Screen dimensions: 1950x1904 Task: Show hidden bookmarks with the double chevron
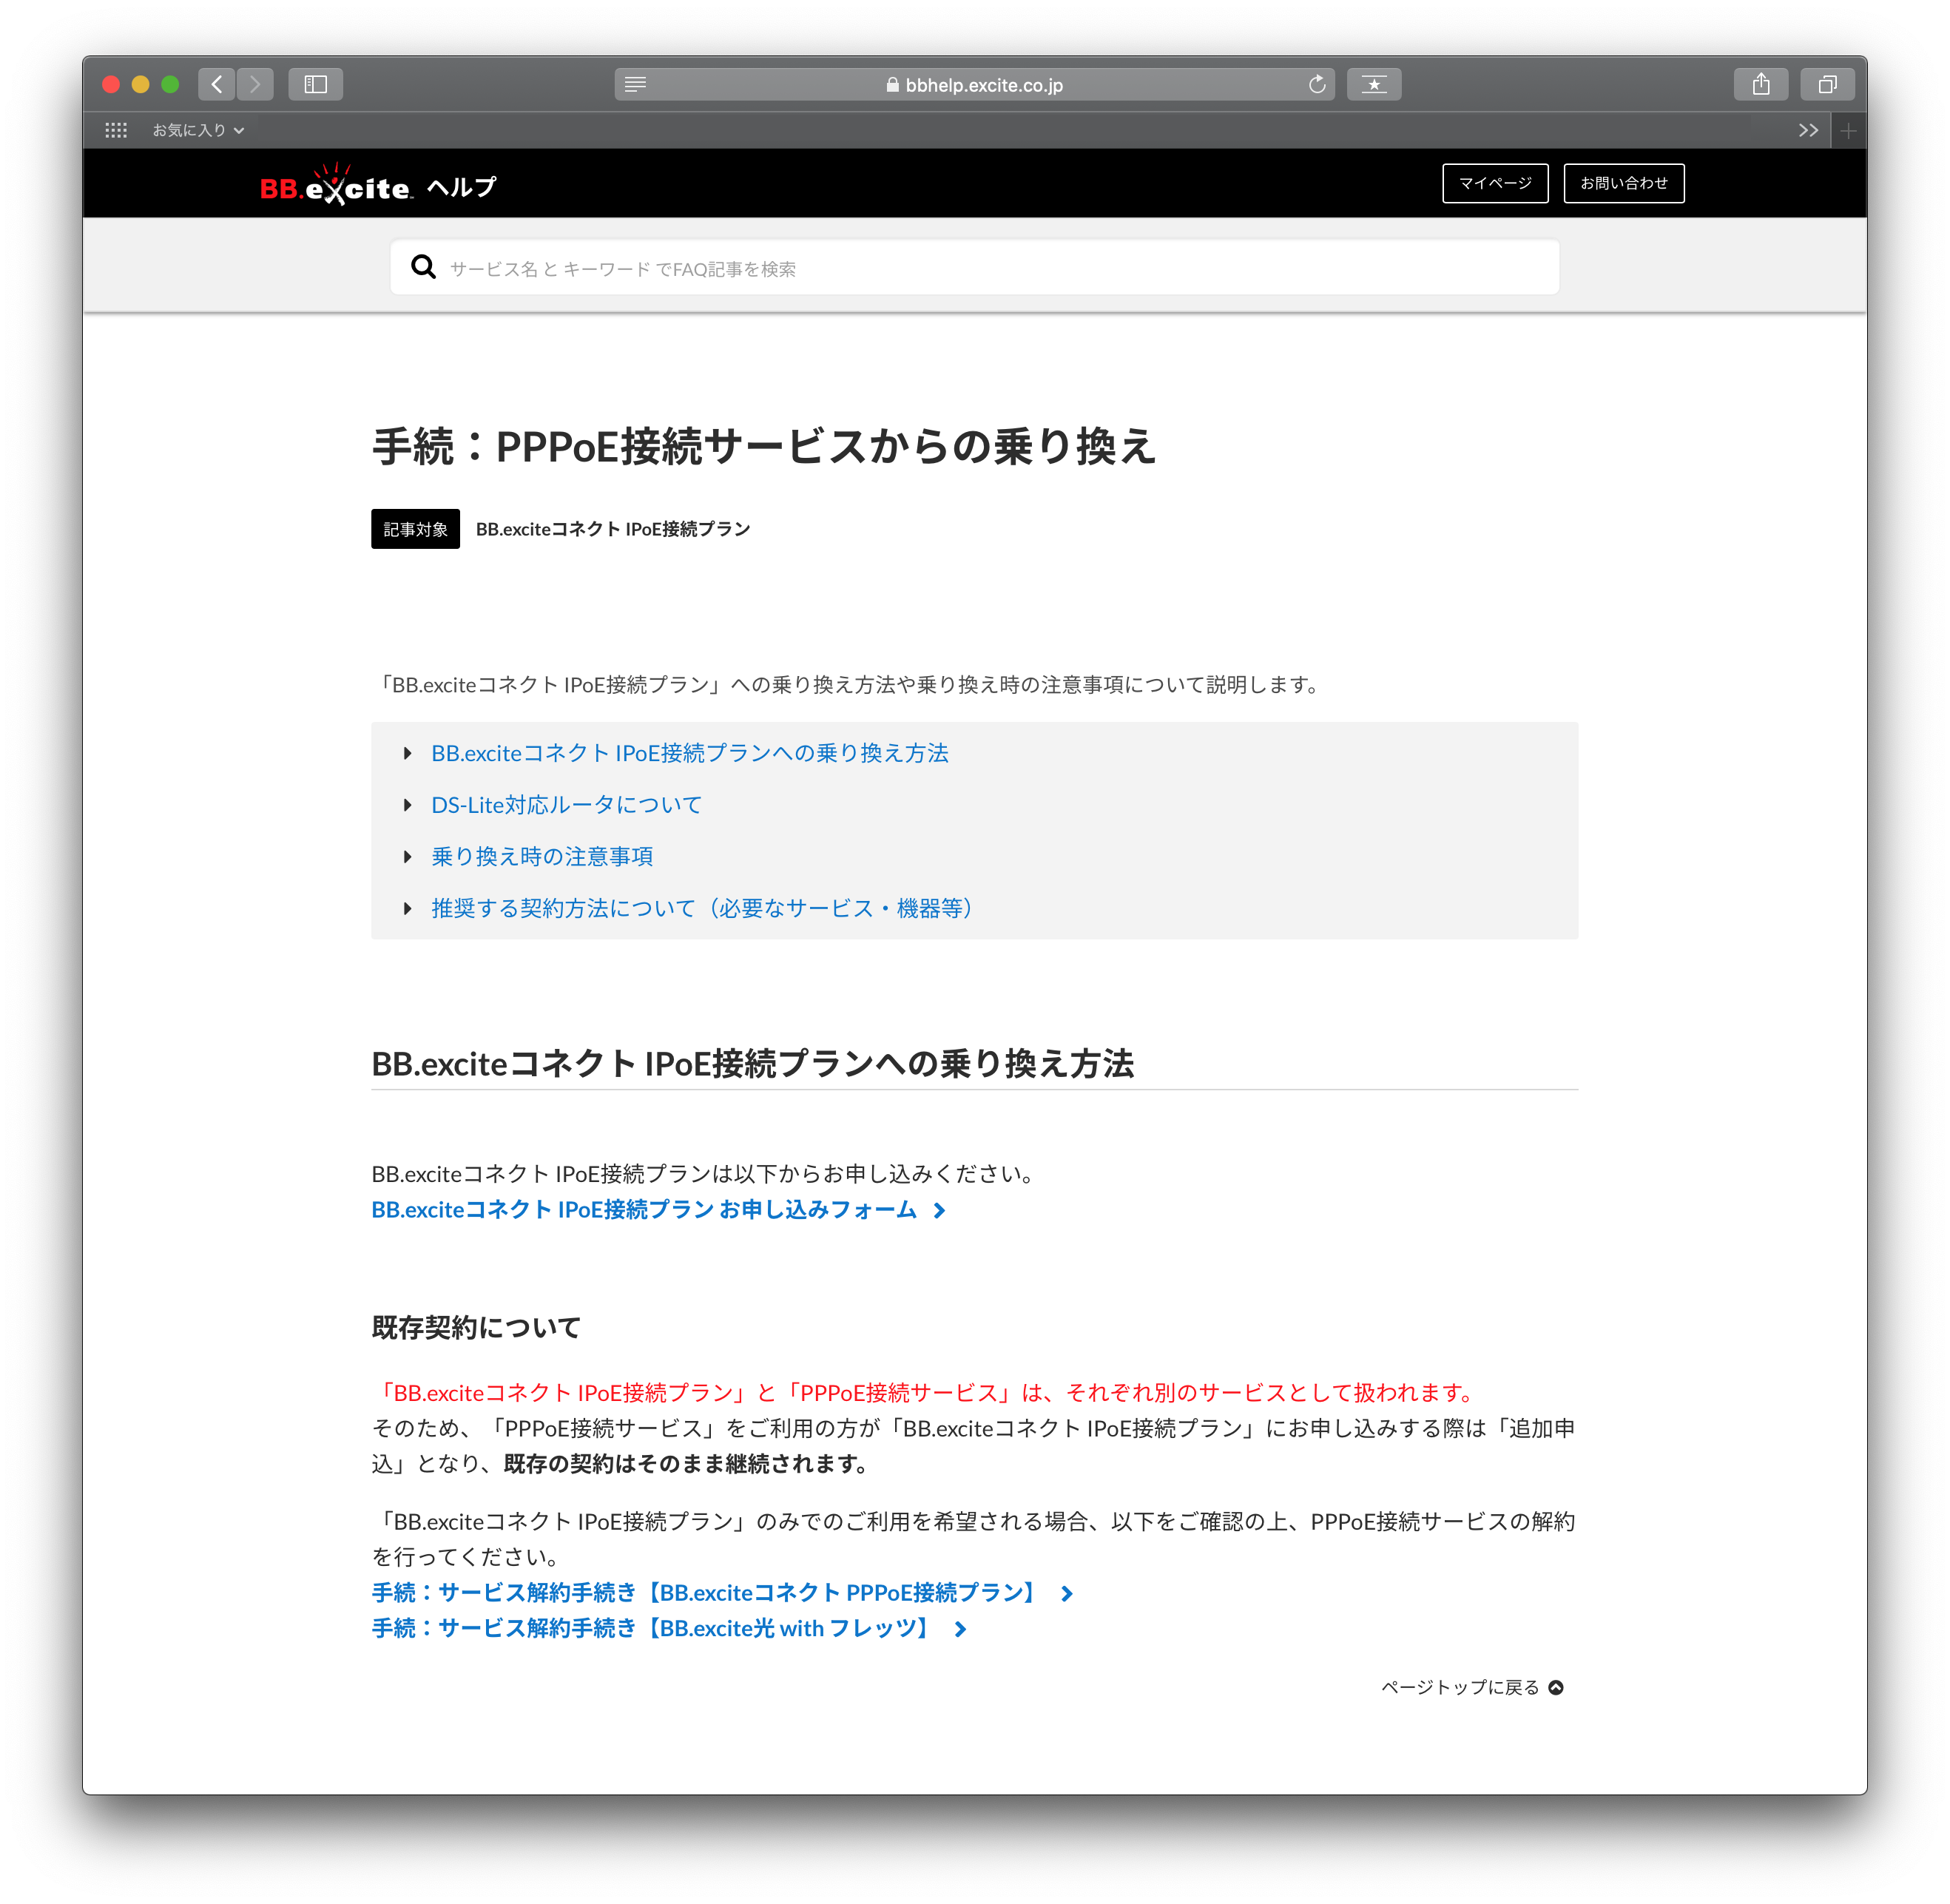[1808, 130]
